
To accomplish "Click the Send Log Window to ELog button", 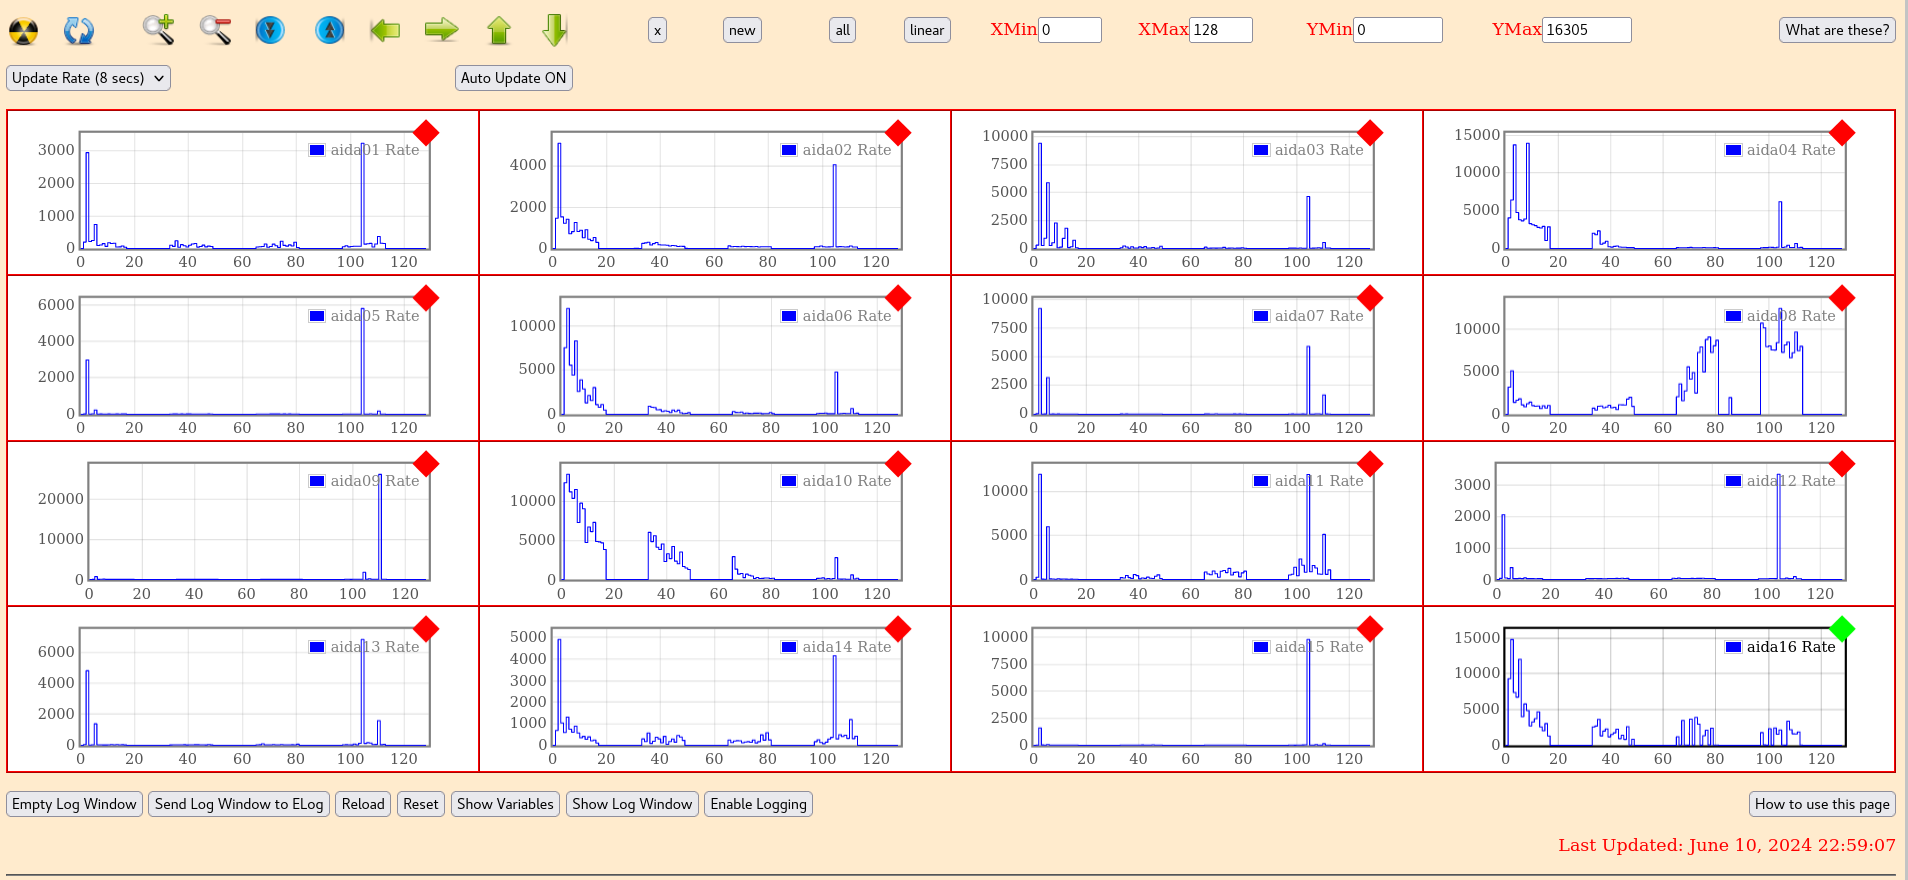I will click(239, 804).
